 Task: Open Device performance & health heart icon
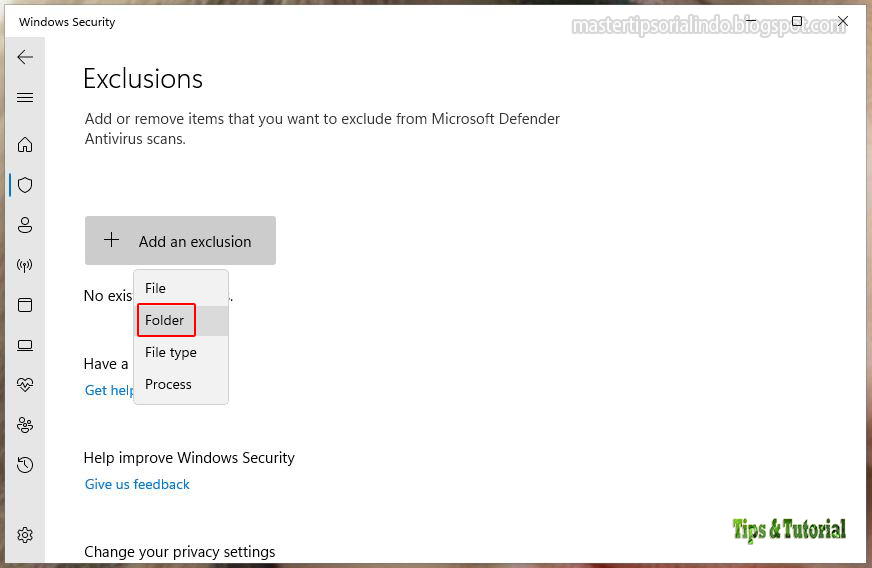[x=25, y=384]
